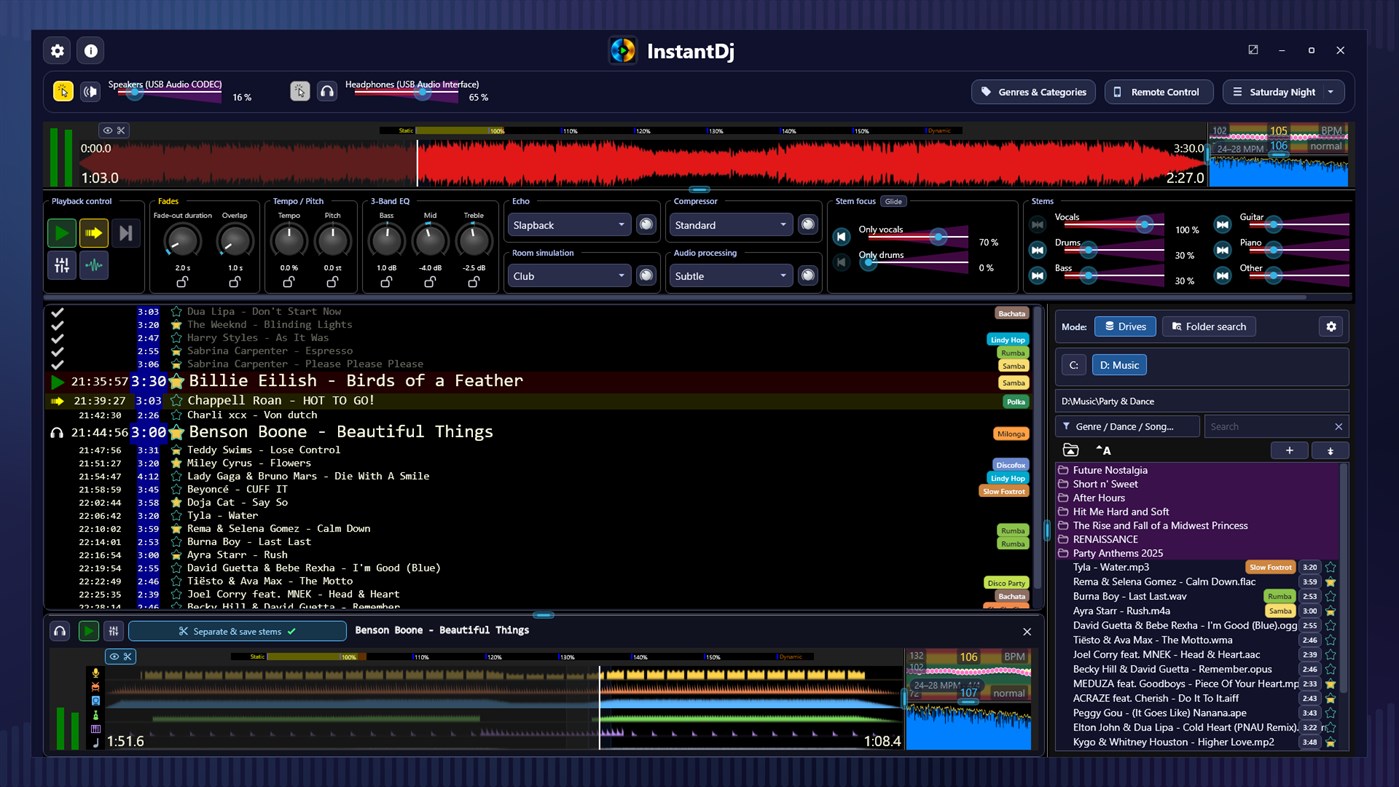The width and height of the screenshot is (1399, 787).
Task: Click the green play button in Playback control
Action: click(x=61, y=233)
